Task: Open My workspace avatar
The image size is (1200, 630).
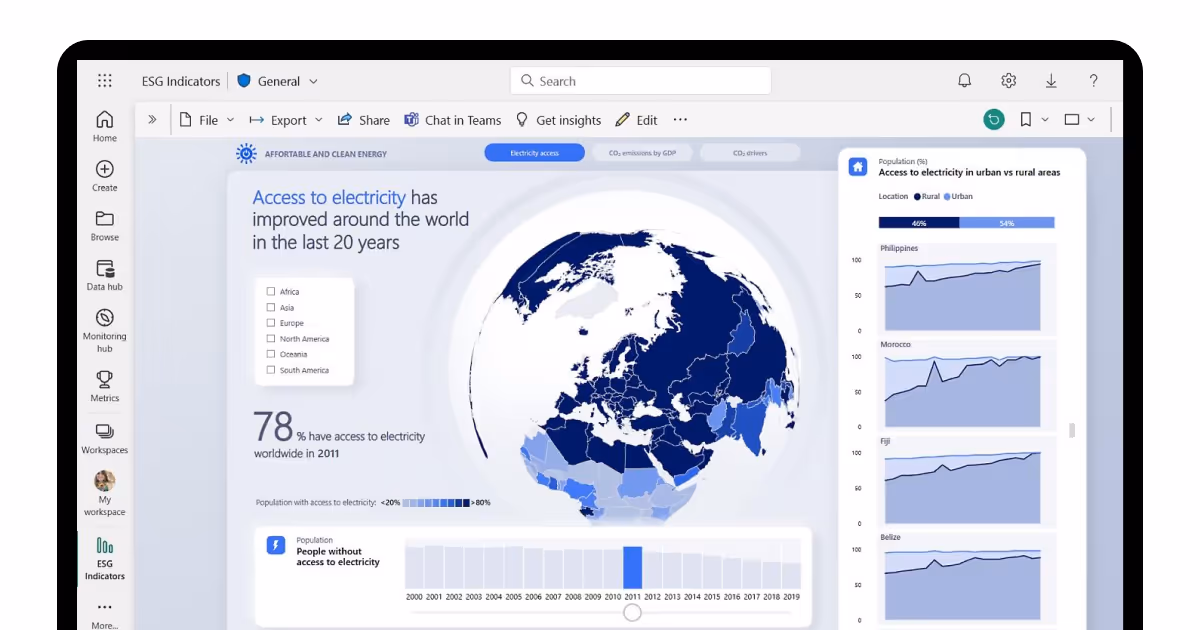Action: (x=105, y=480)
